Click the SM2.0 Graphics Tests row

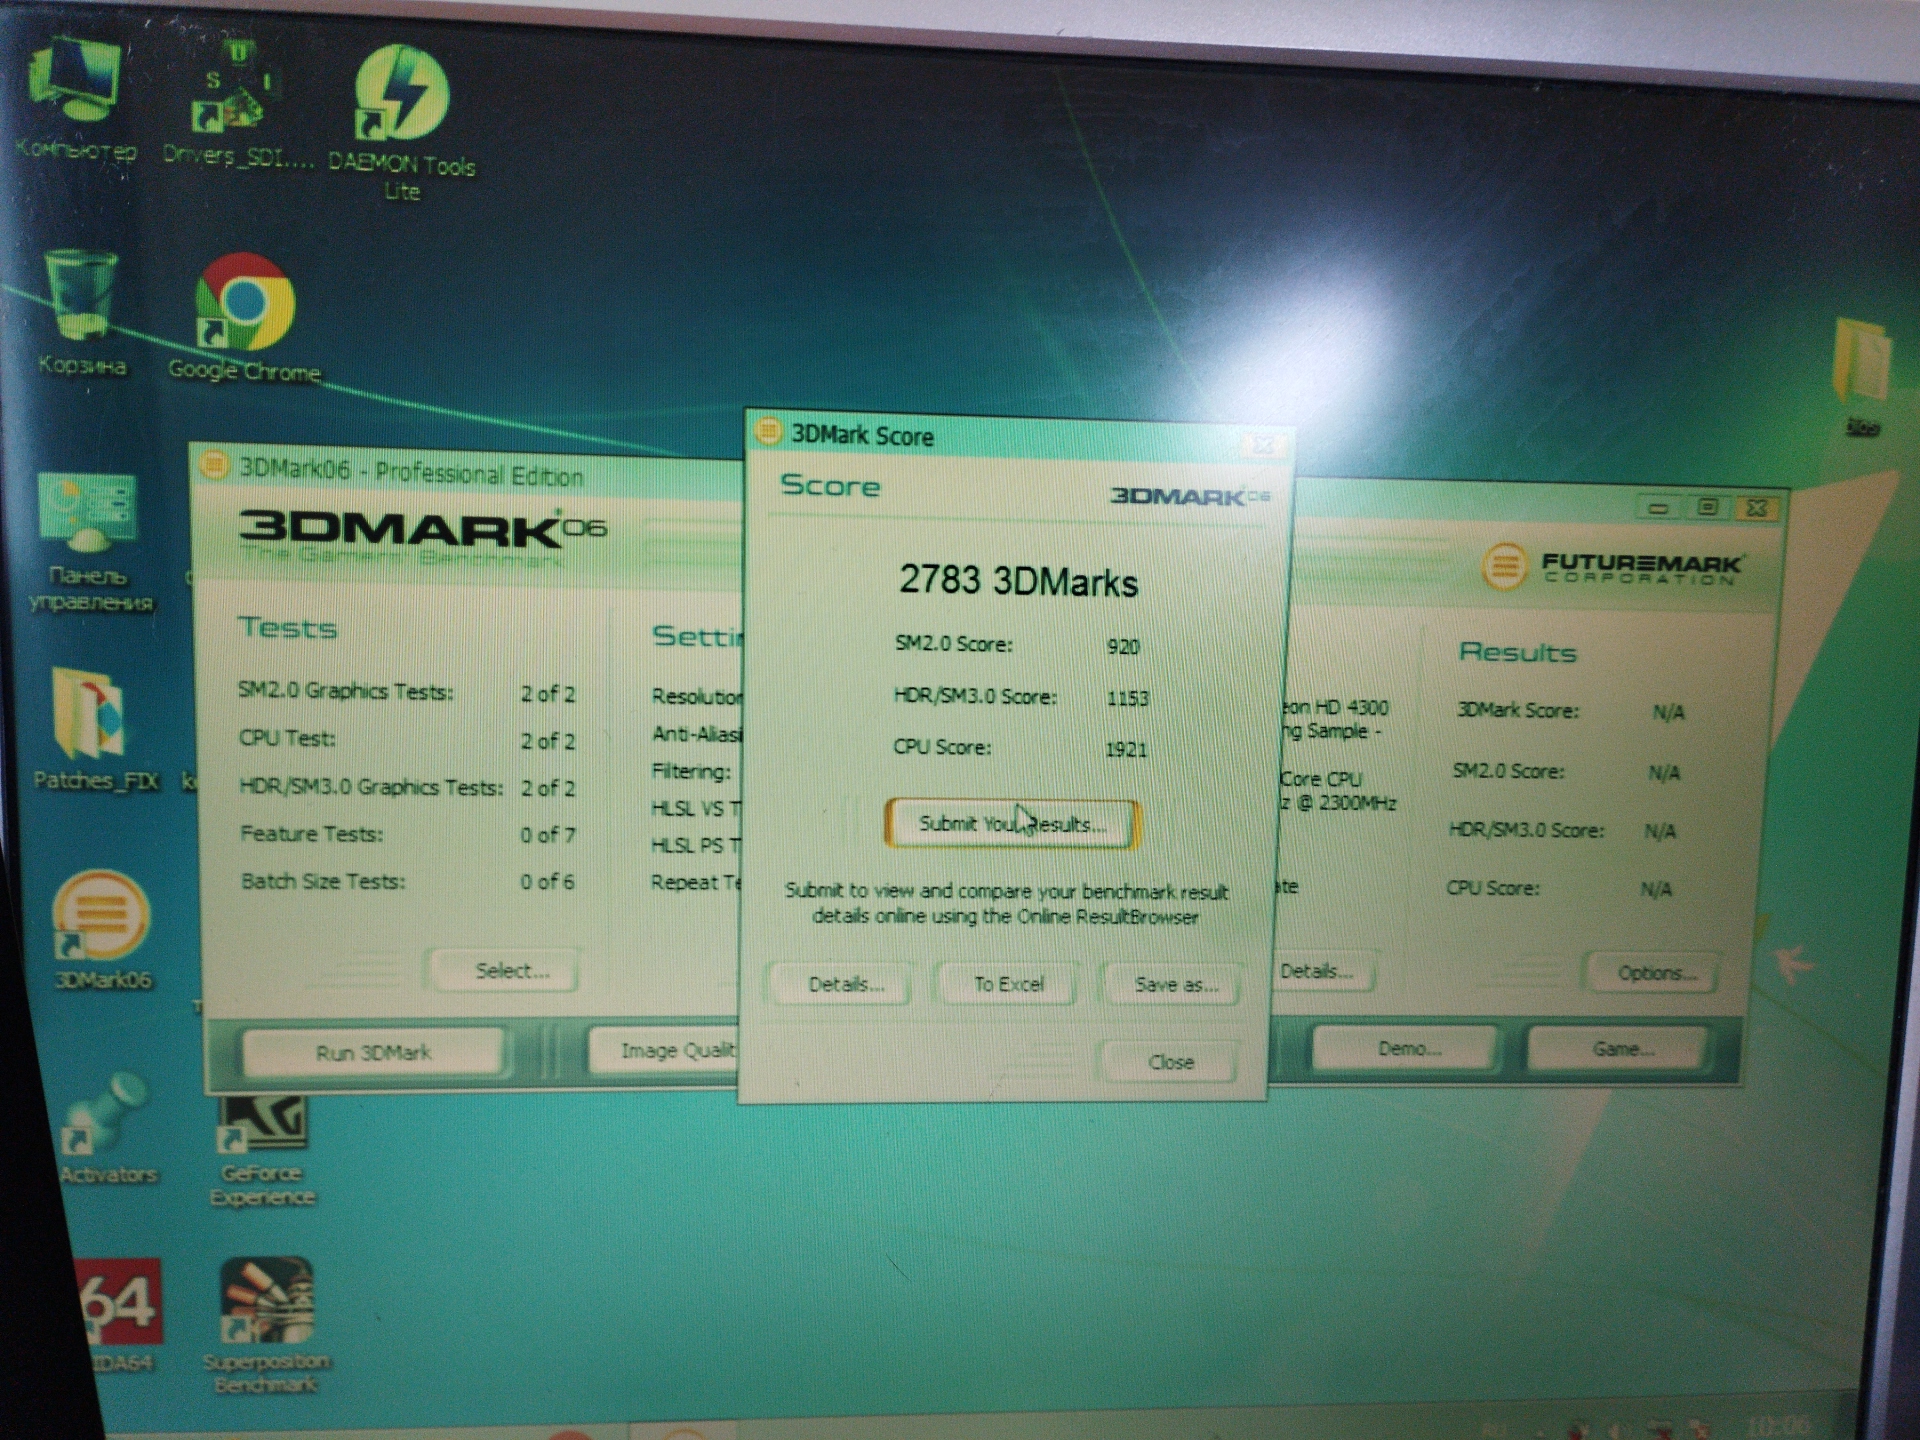pos(407,692)
